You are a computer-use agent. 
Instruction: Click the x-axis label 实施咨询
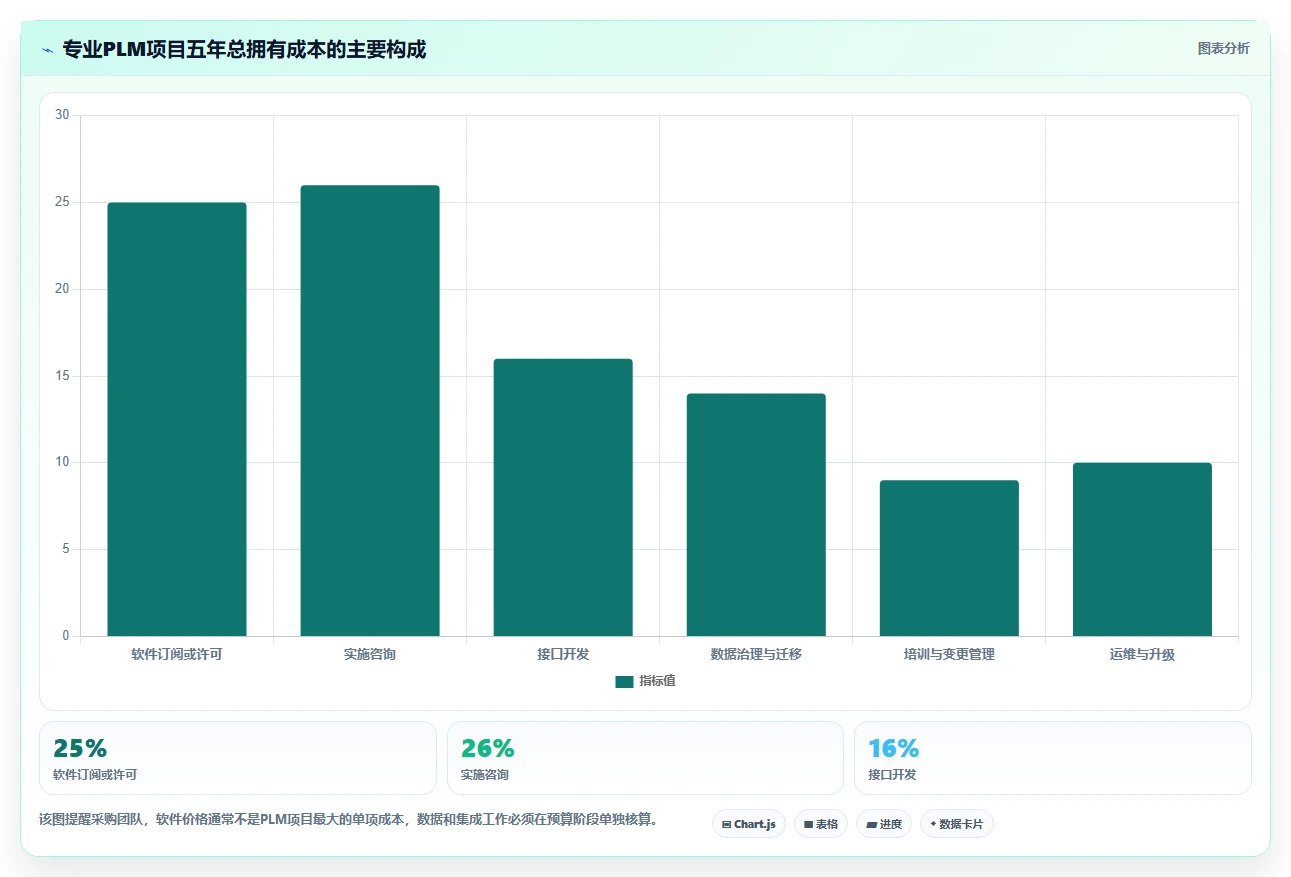tap(370, 655)
